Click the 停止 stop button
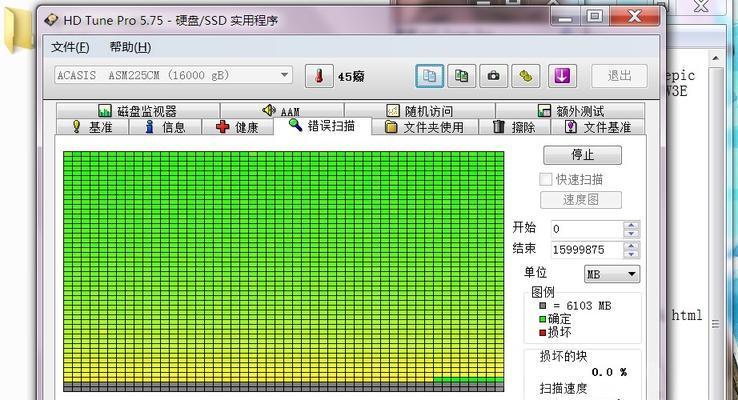 [582, 155]
